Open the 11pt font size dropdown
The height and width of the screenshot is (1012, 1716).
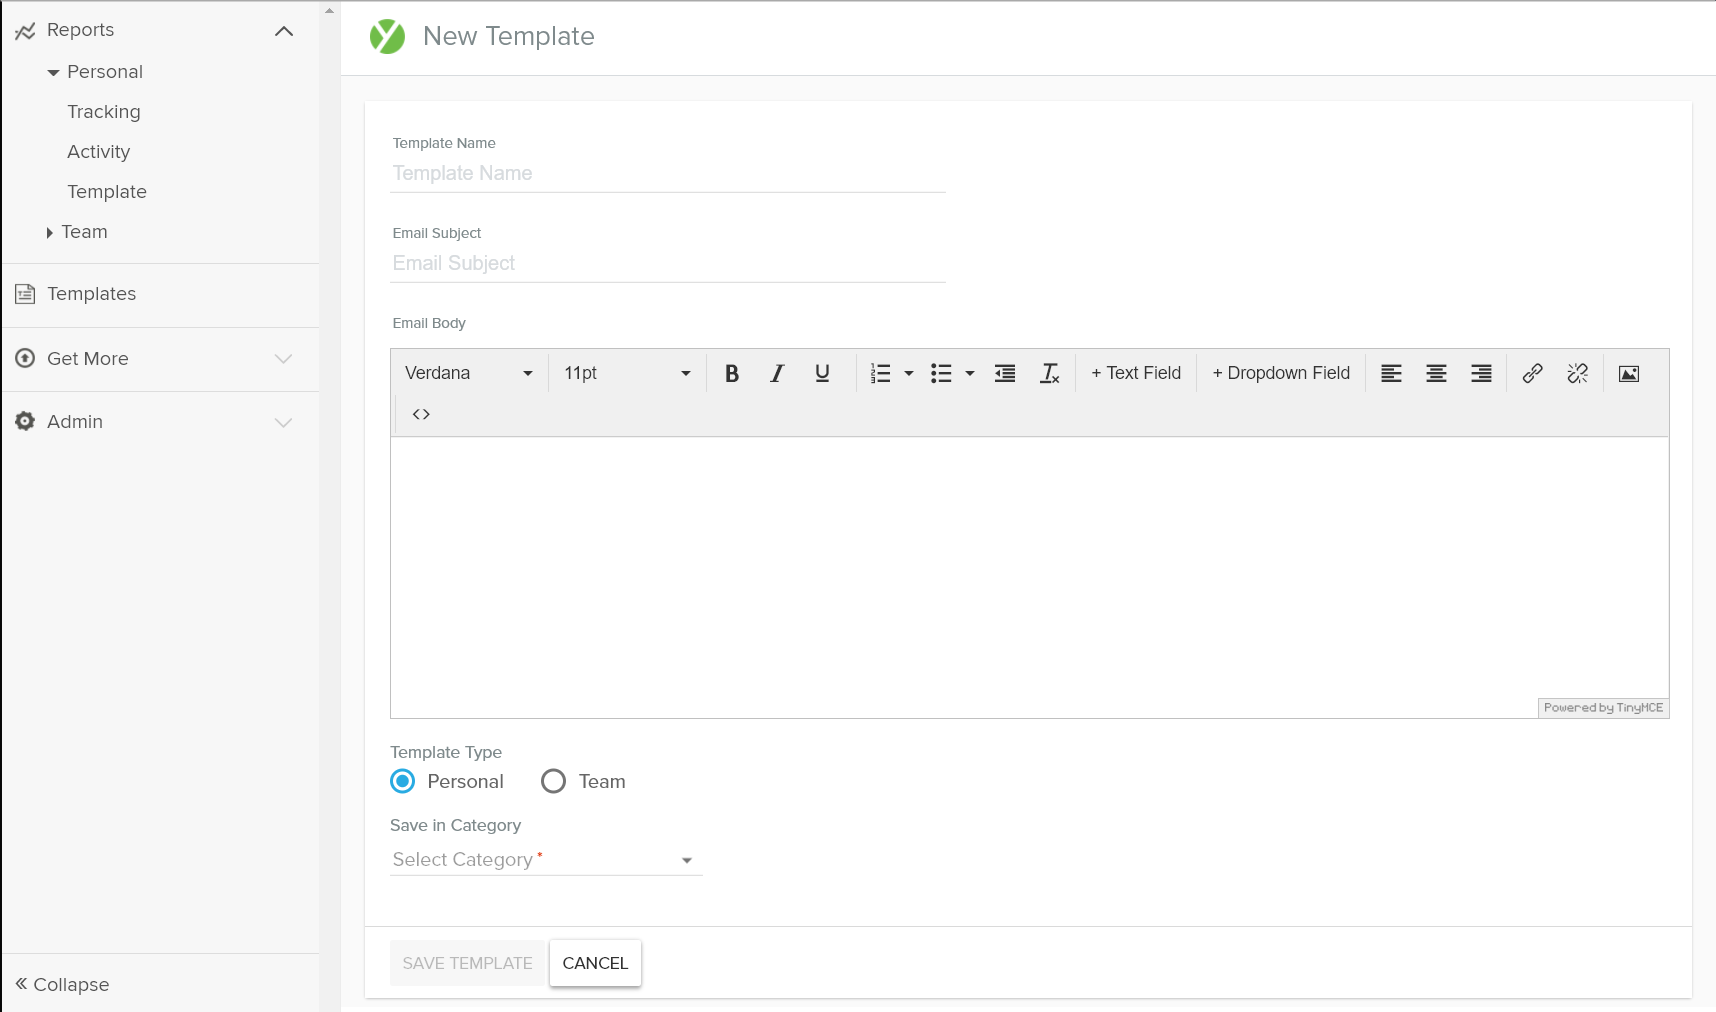(x=627, y=373)
